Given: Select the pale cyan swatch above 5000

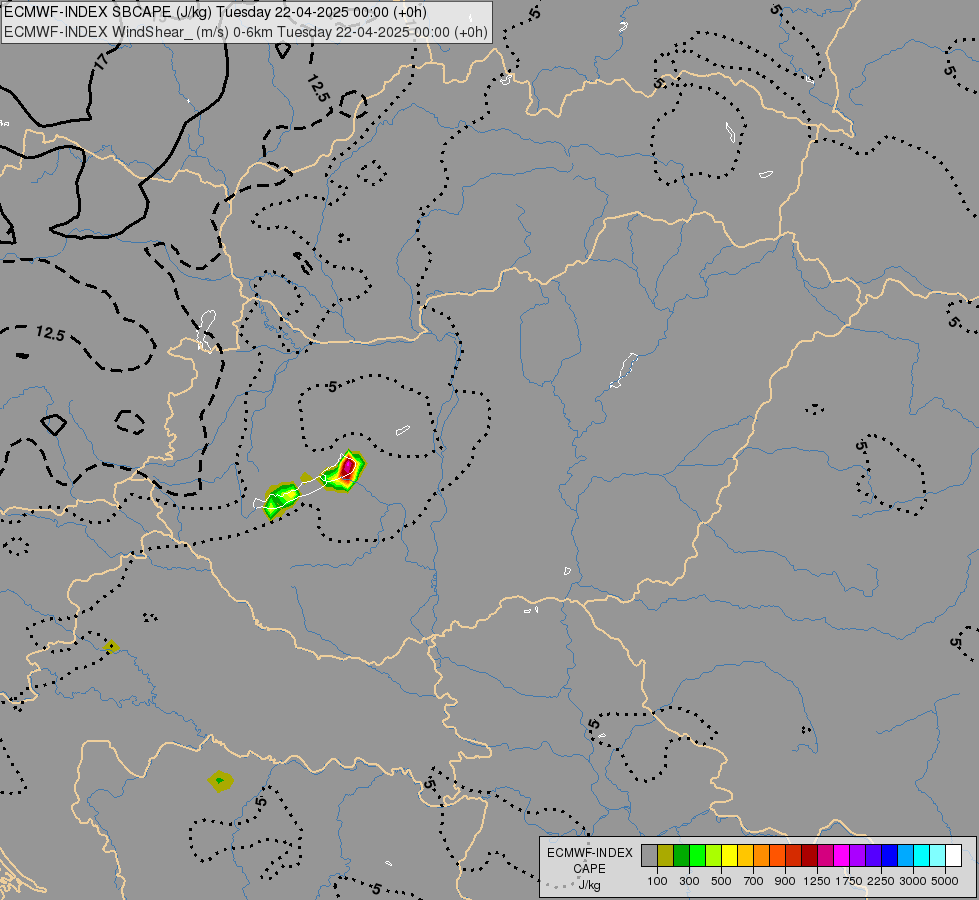Looking at the screenshot, I should tap(938, 855).
